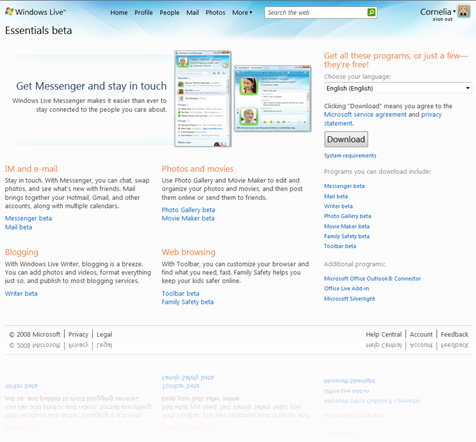The height and width of the screenshot is (442, 476).
Task: Click the IM and e-mail heading
Action: click(x=31, y=169)
